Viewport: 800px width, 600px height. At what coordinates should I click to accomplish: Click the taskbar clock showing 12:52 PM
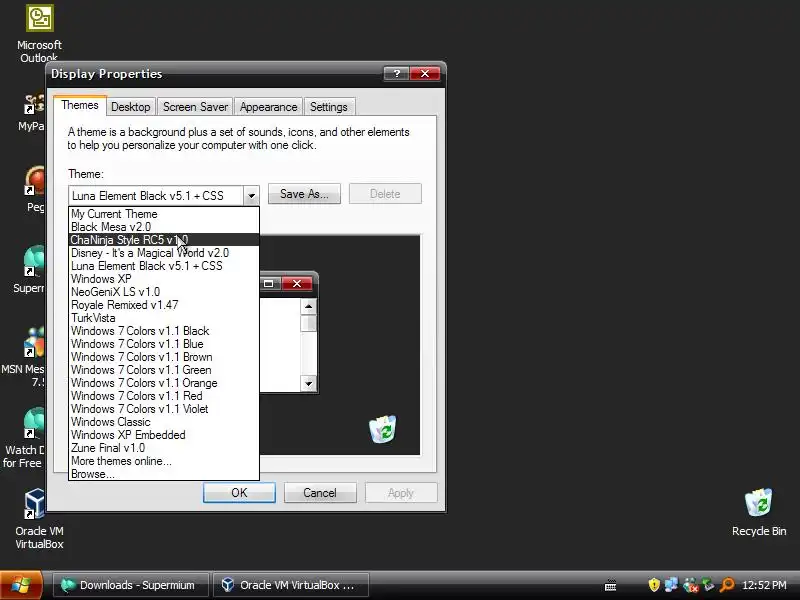click(x=764, y=585)
